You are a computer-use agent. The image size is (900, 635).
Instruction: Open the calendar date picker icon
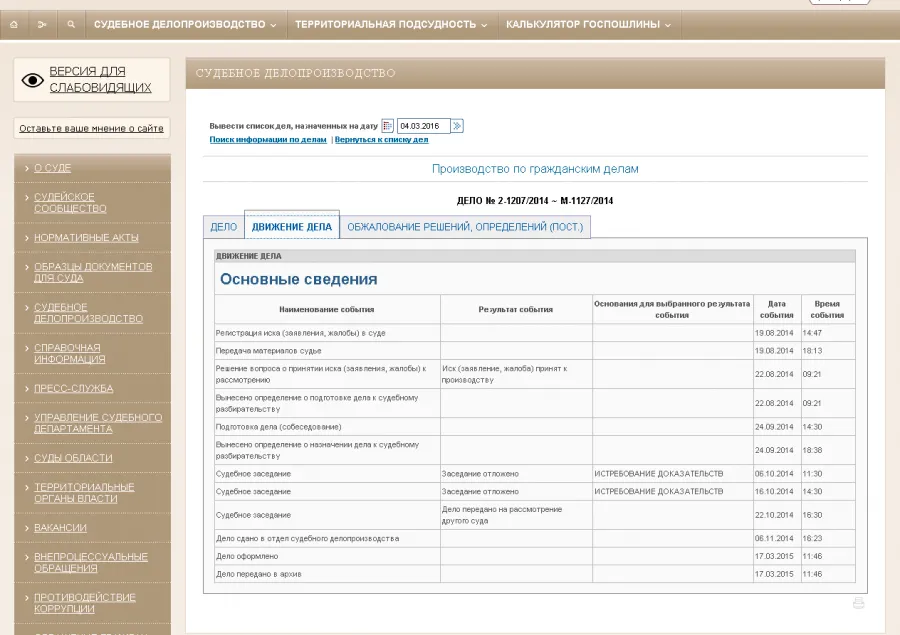coord(387,126)
